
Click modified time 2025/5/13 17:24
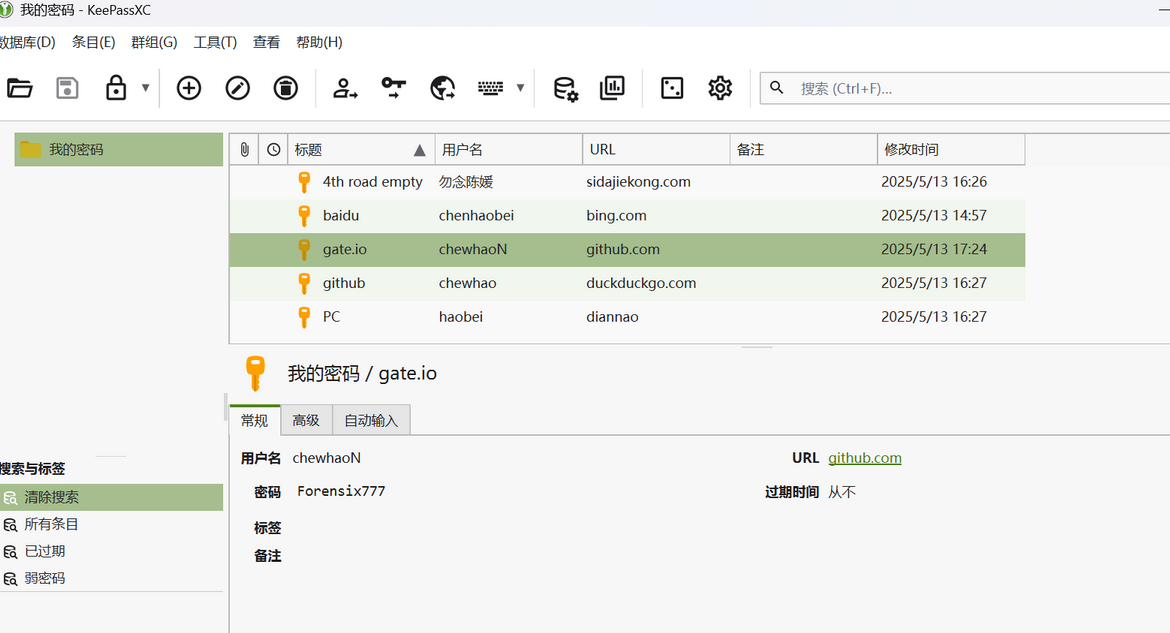(x=933, y=249)
